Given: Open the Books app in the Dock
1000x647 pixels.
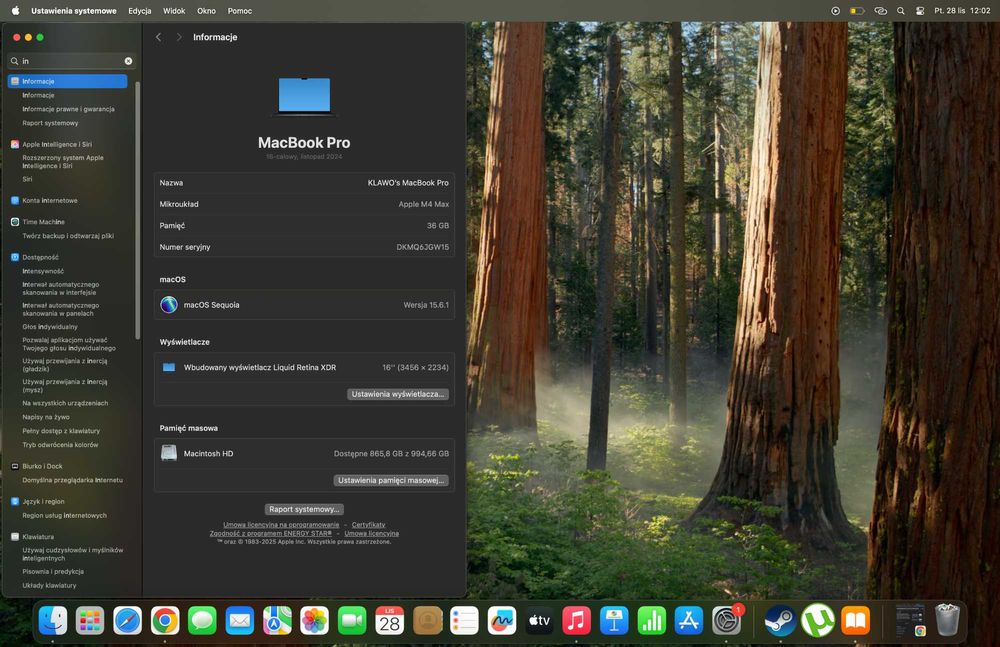Looking at the screenshot, I should click(x=855, y=620).
